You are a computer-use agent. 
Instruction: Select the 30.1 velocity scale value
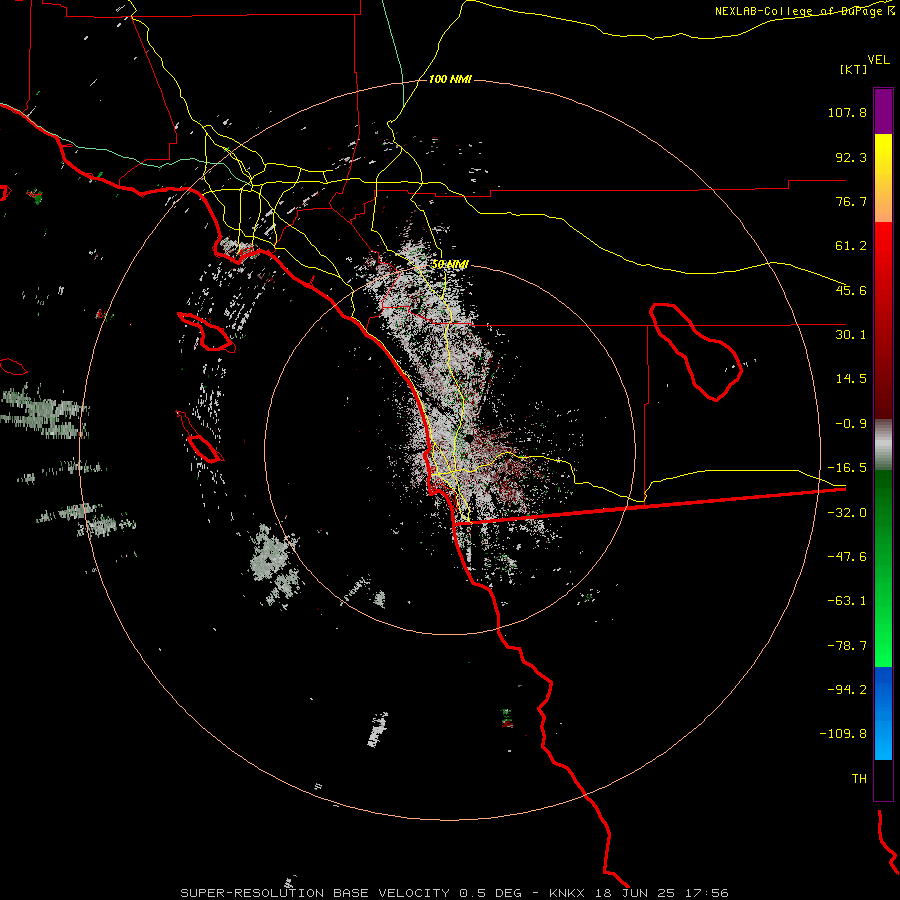pyautogui.click(x=851, y=335)
